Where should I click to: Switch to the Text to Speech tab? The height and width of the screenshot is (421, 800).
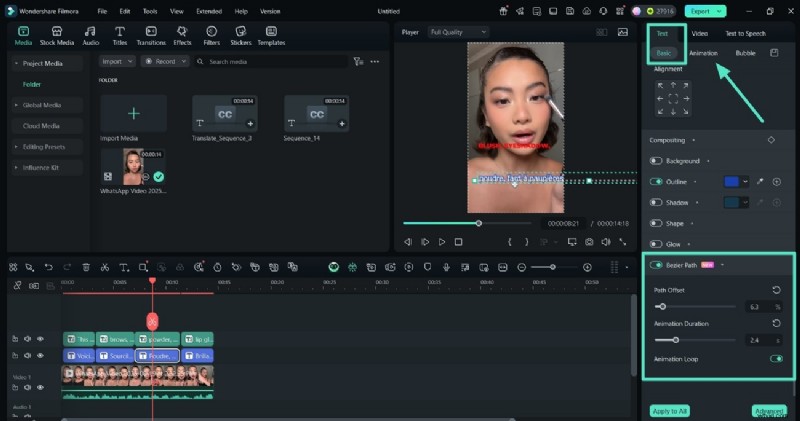click(745, 33)
